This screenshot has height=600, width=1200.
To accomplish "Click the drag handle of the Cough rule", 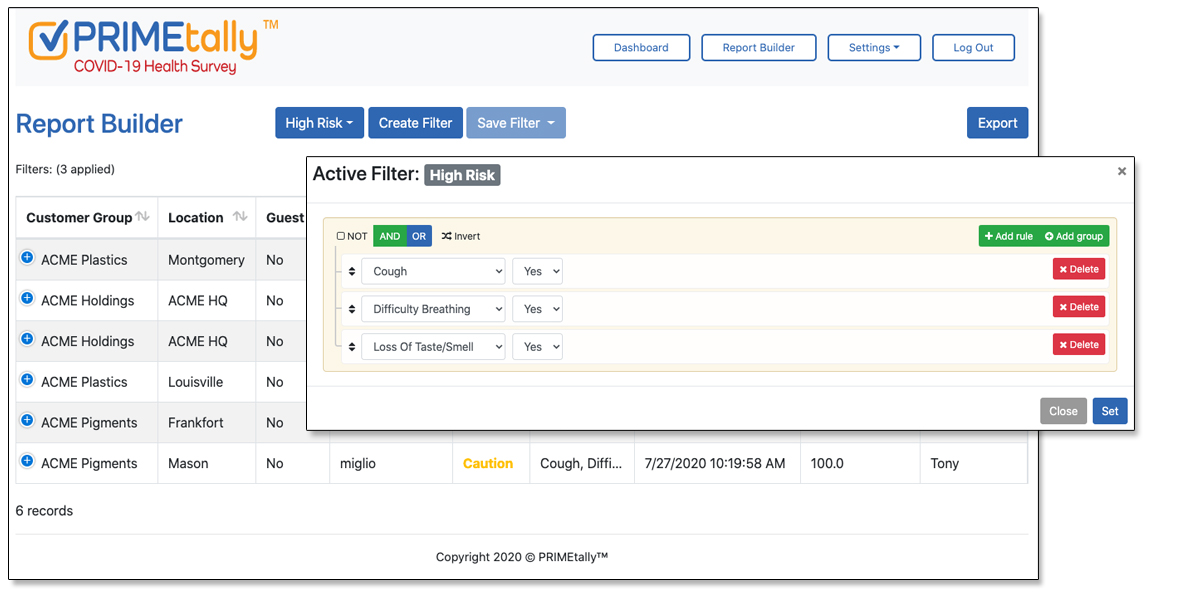I will [351, 271].
